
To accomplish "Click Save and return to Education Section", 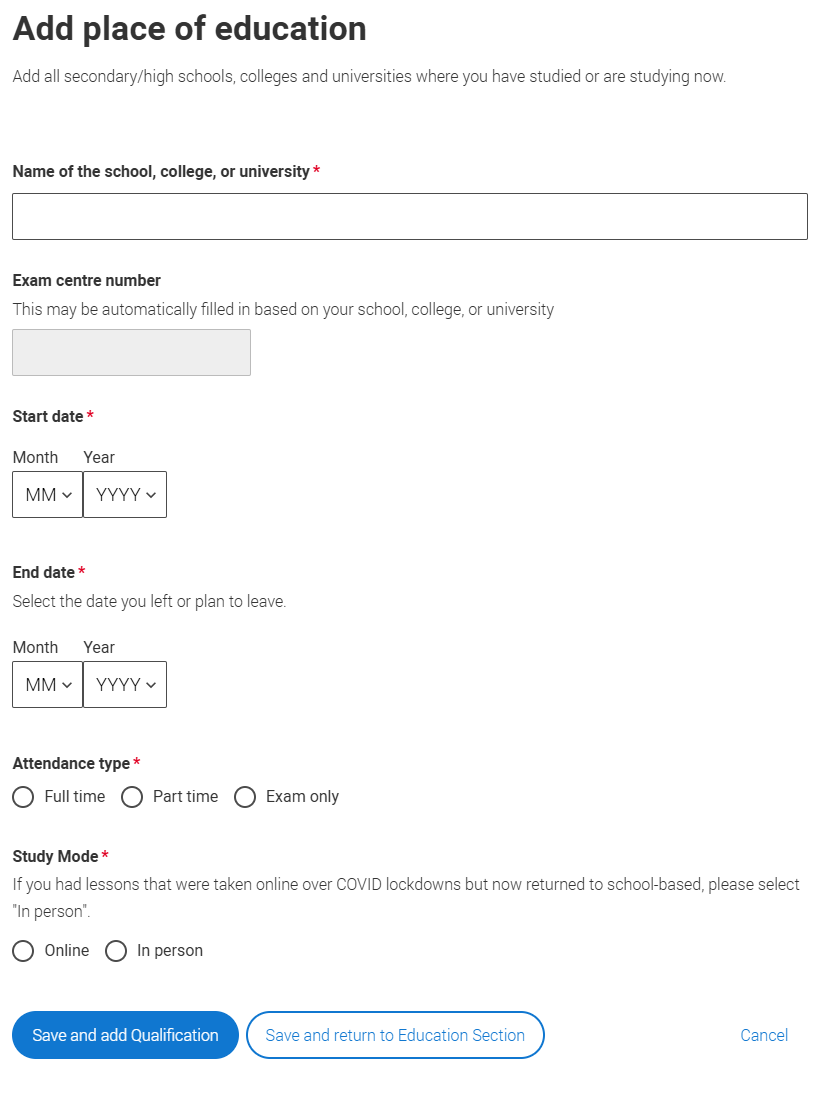I will coord(395,1035).
